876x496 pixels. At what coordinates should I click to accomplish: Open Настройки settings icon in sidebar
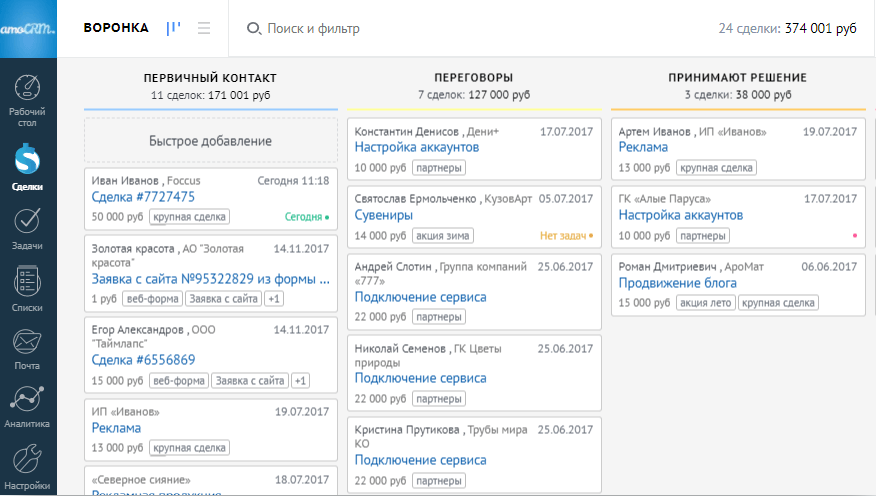tap(28, 465)
